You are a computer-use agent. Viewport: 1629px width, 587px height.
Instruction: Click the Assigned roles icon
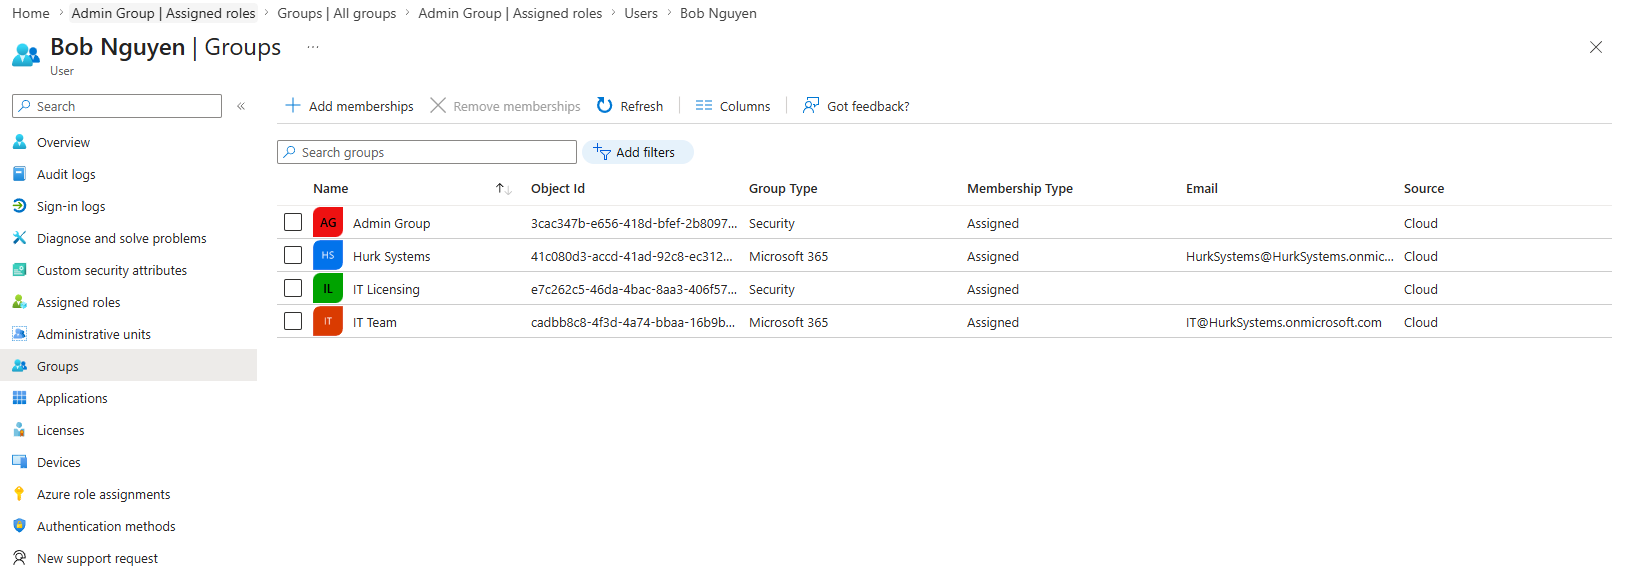pos(19,302)
